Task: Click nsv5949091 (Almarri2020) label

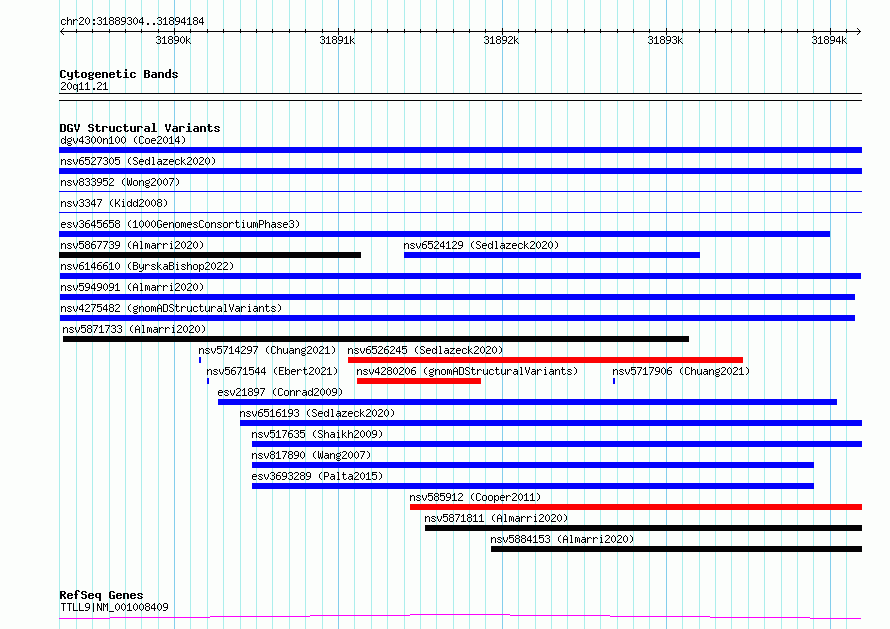Action: tap(132, 287)
